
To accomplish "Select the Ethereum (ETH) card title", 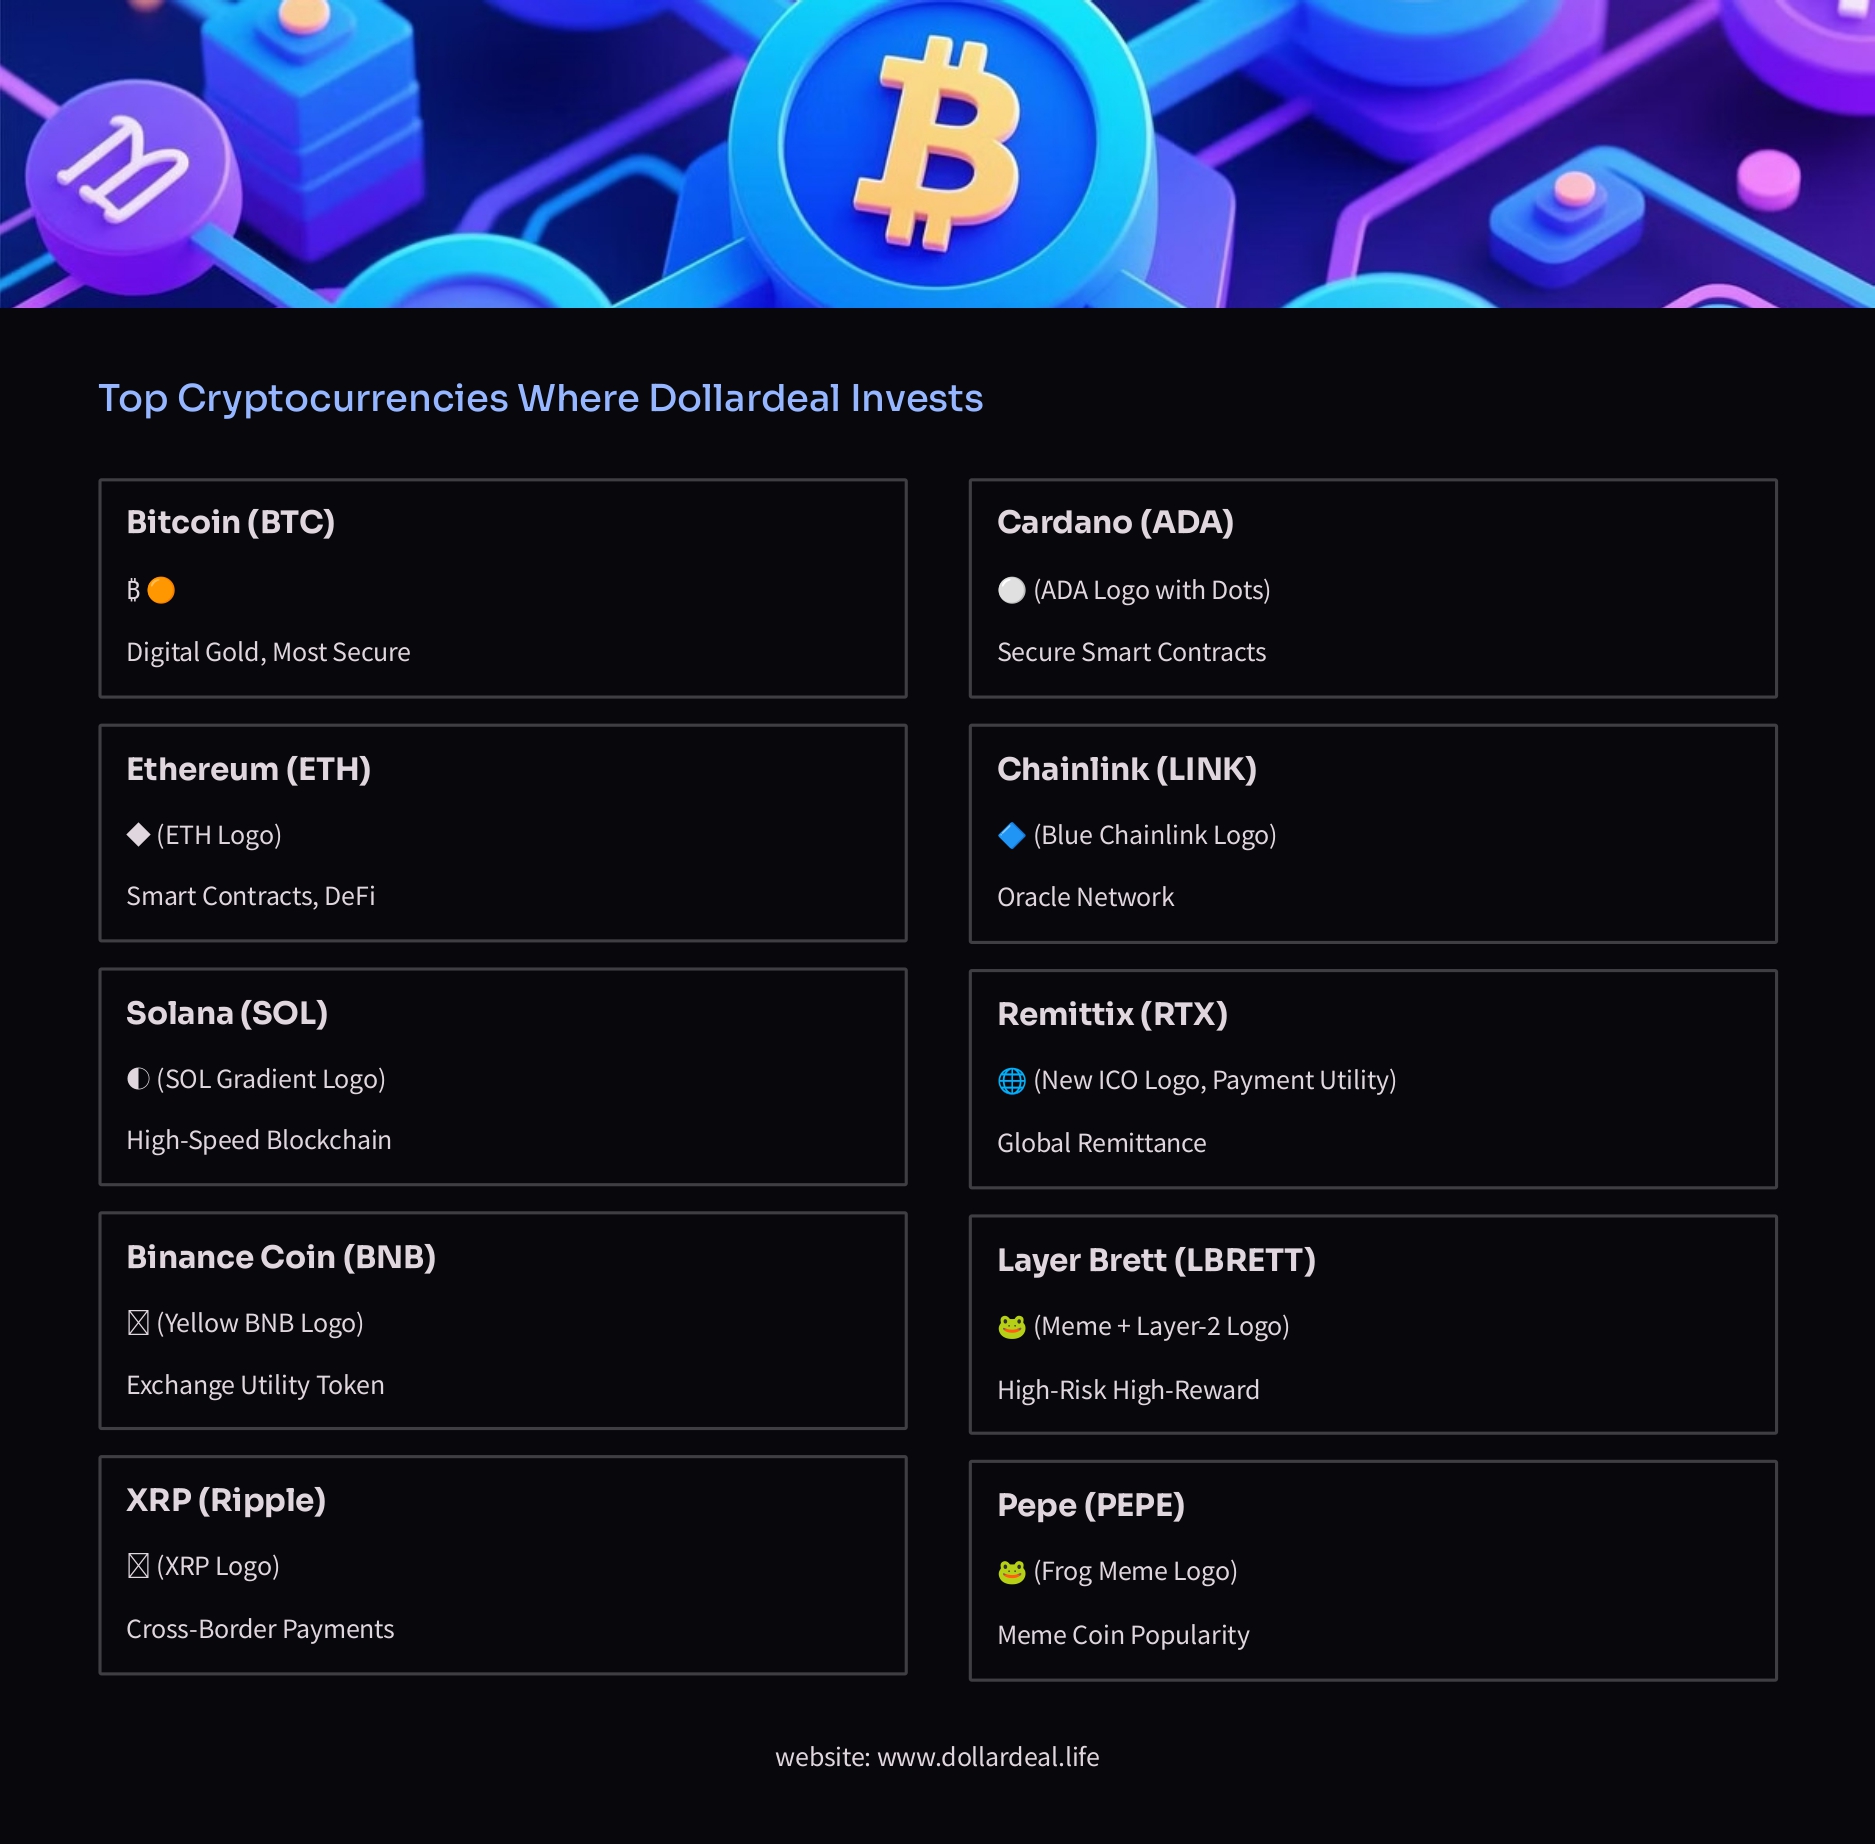I will (248, 769).
